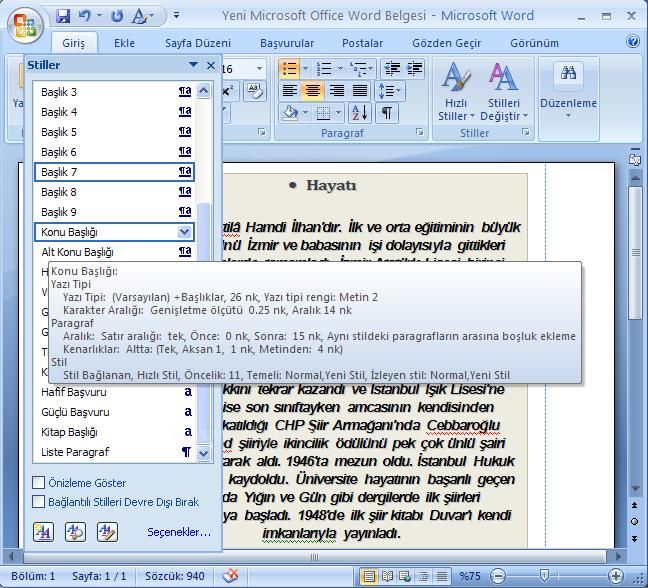Viewport: 648px width, 588px height.
Task: Open Stiller group dialog launcher
Action: coord(526,132)
